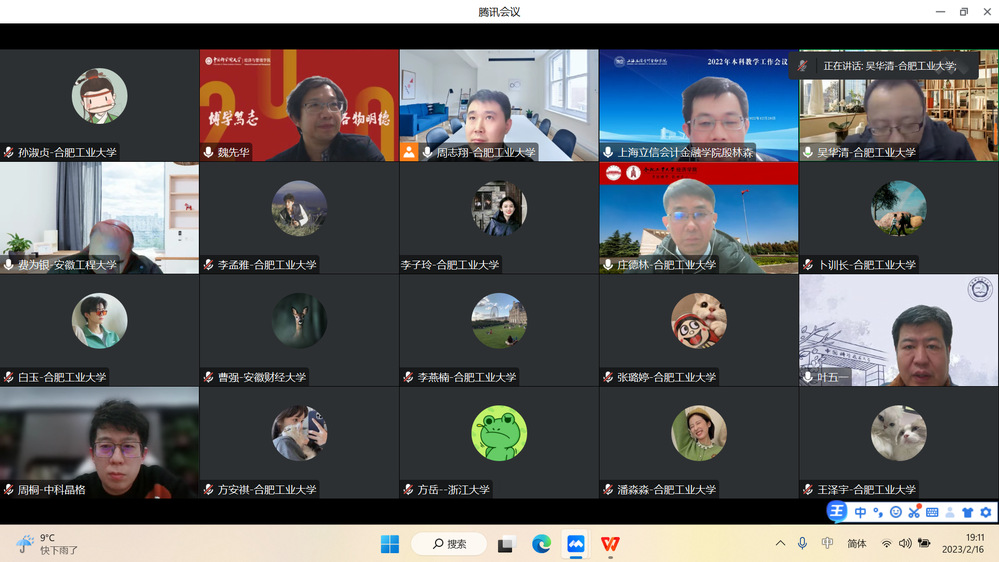Open Microsoft Edge from the taskbar
Viewport: 999px width, 562px height.
[541, 544]
